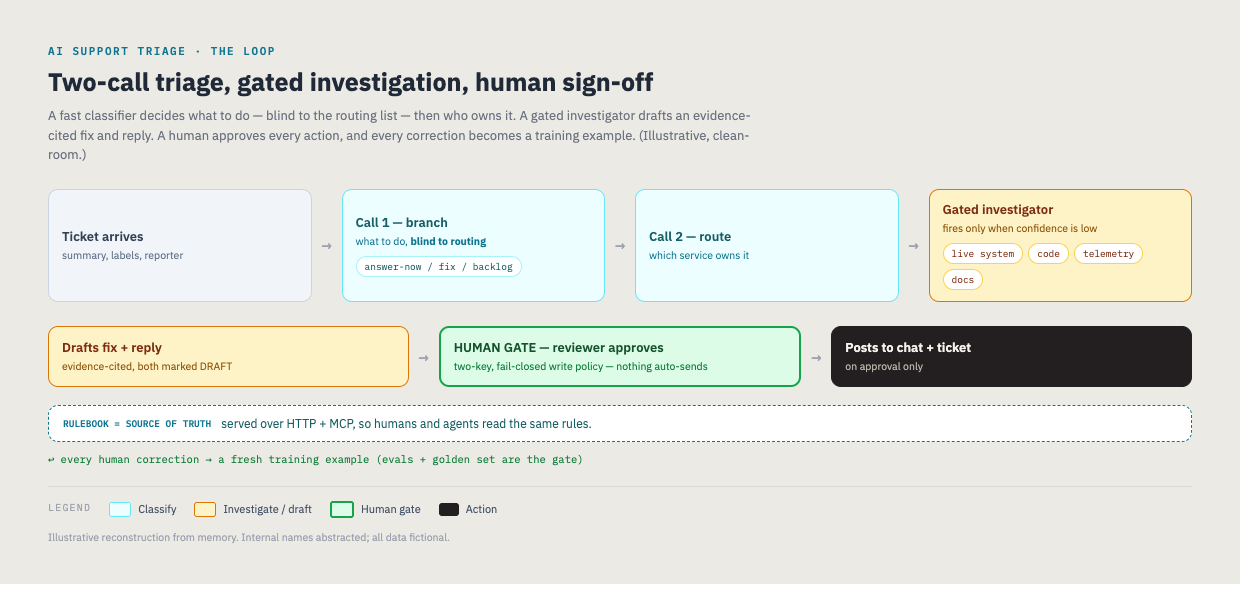Click the Call 2 — route box
Viewport: 1240px width, 590px height.
(767, 246)
